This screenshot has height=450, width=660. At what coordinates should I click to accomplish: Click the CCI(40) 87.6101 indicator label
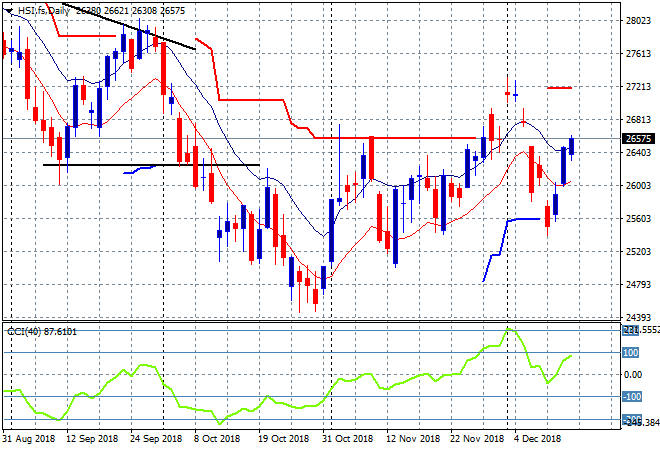pos(42,332)
